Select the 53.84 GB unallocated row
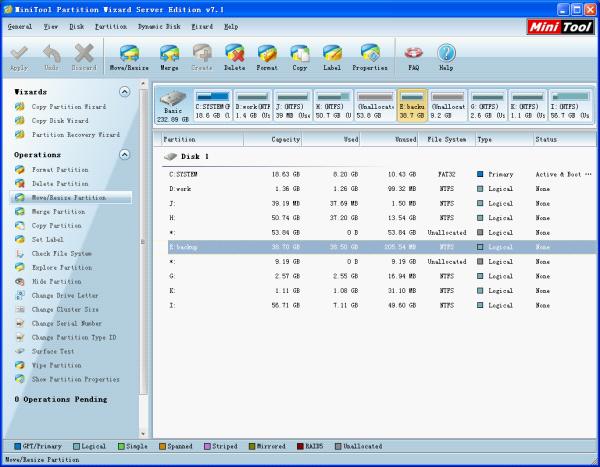Image resolution: width=600 pixels, height=467 pixels. tap(382, 232)
